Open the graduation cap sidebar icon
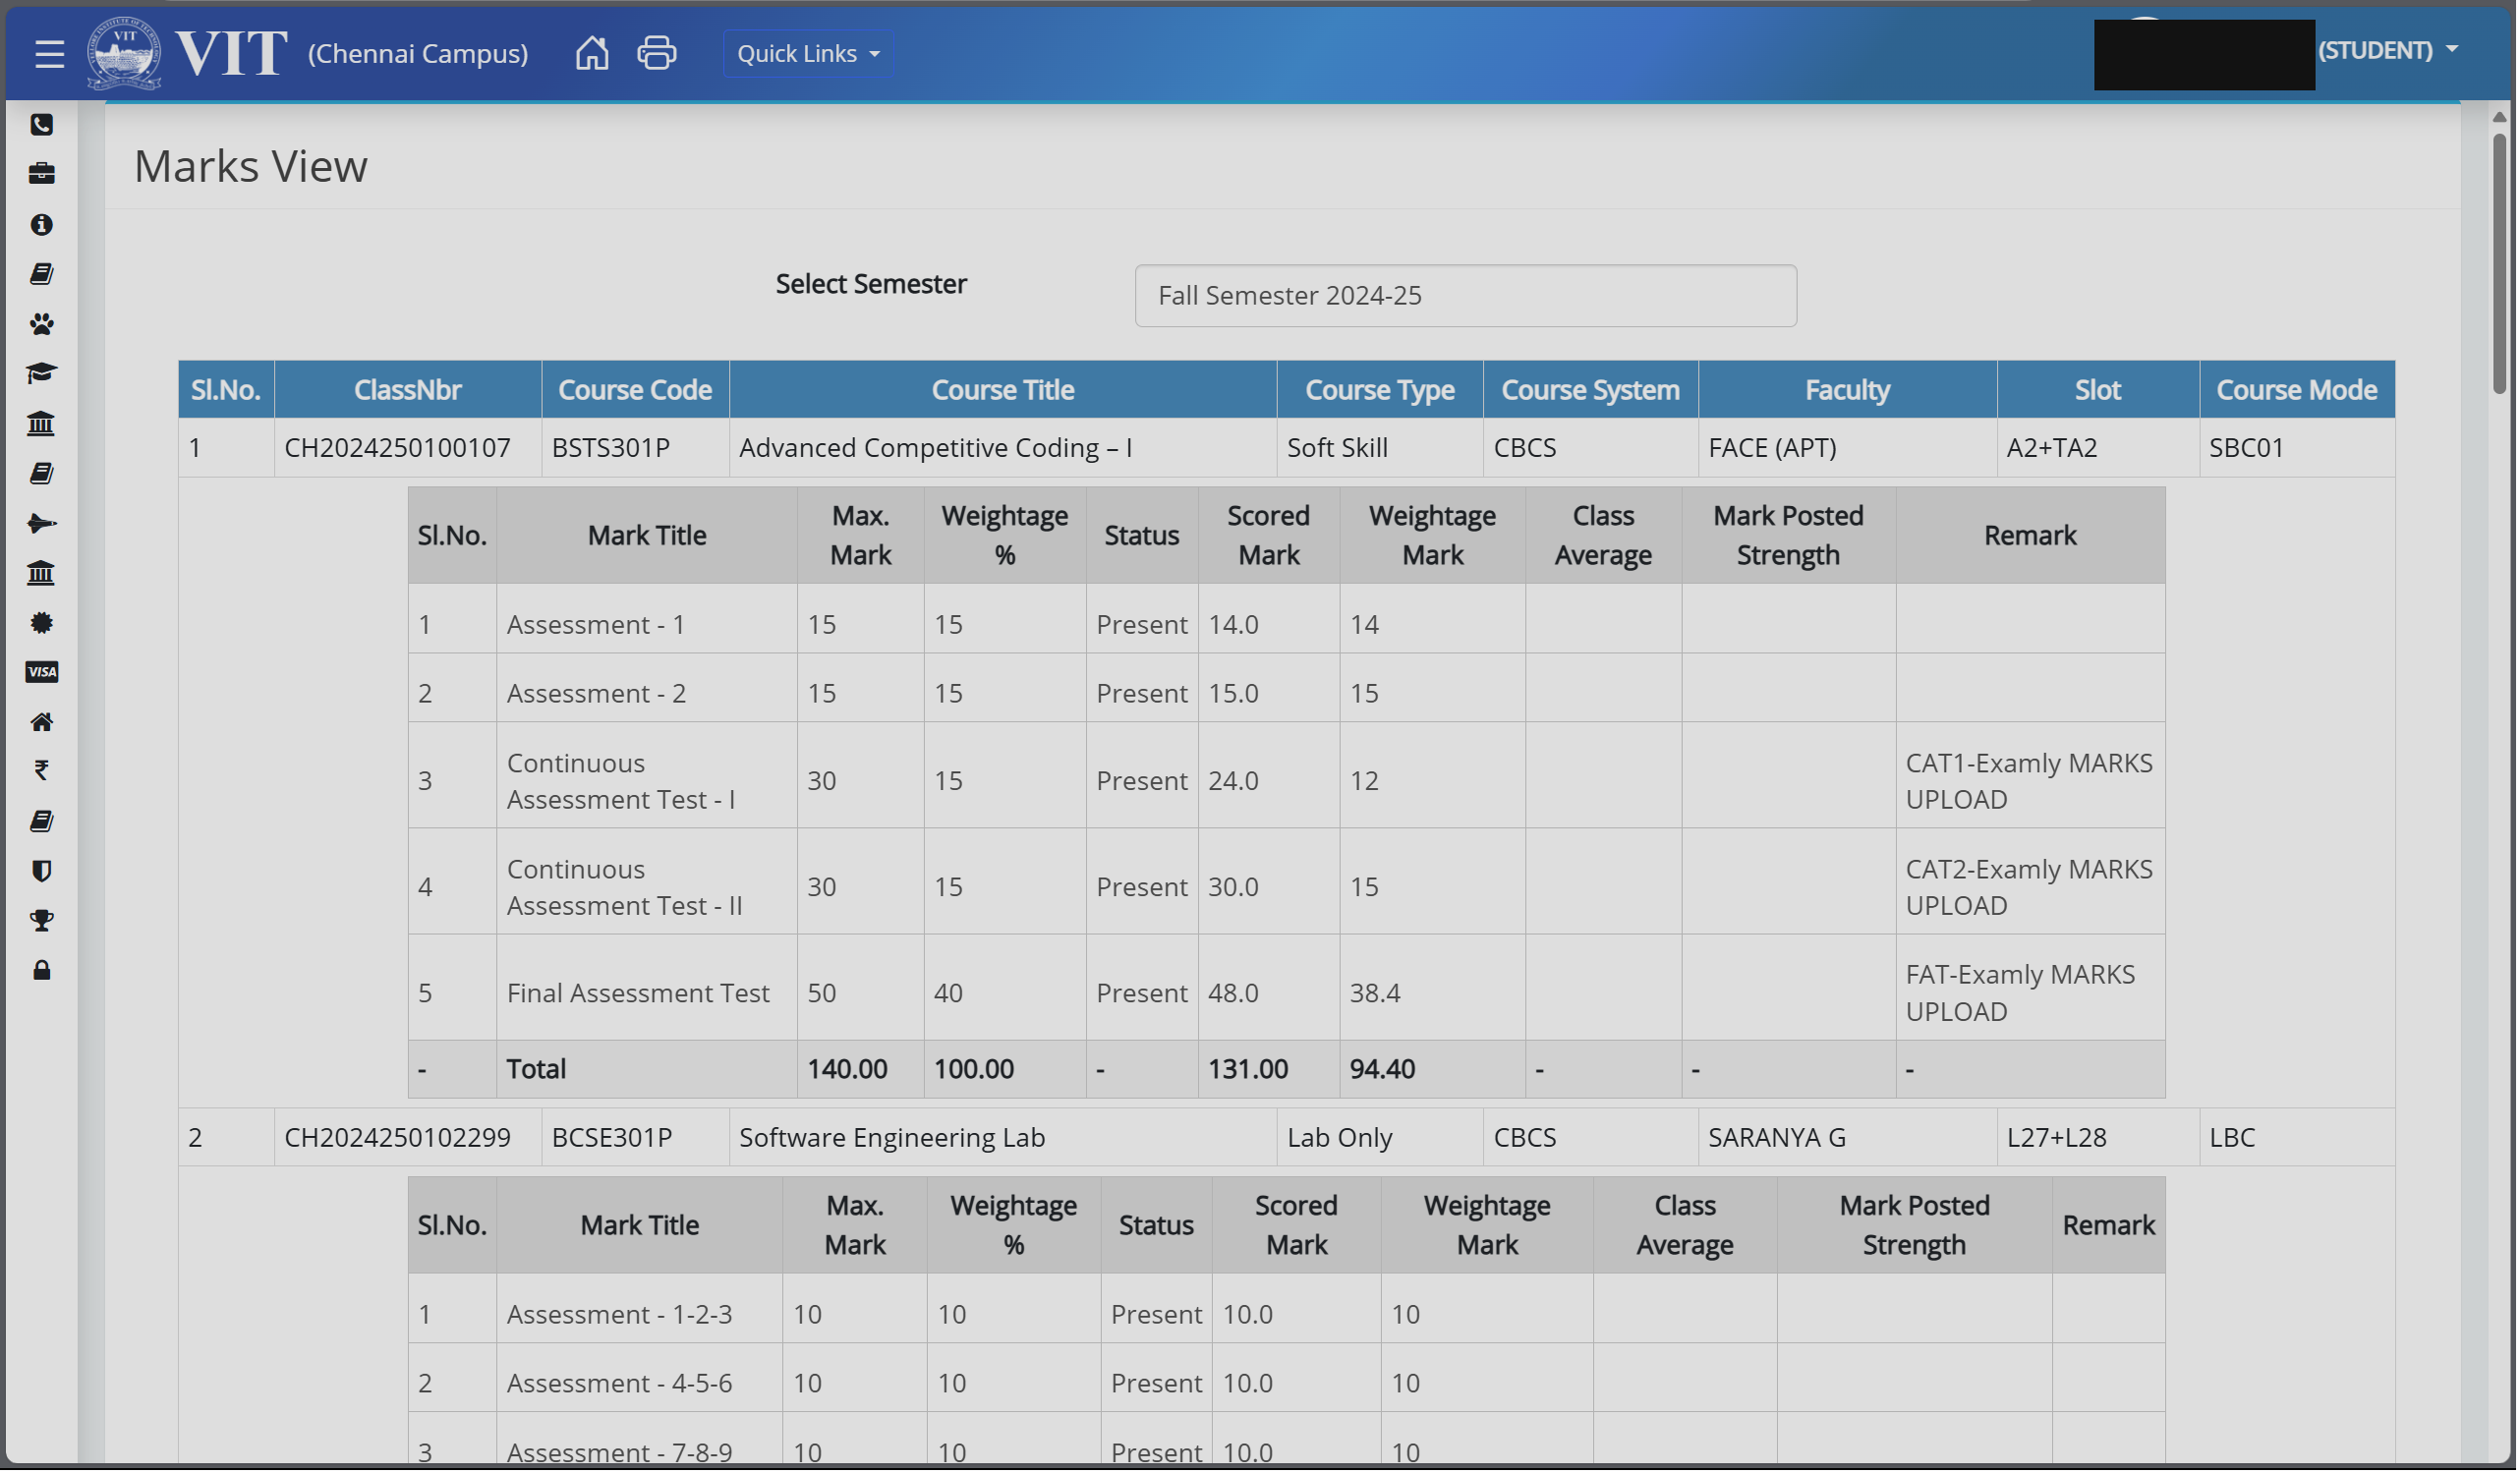This screenshot has height=1473, width=2520. tap(41, 374)
